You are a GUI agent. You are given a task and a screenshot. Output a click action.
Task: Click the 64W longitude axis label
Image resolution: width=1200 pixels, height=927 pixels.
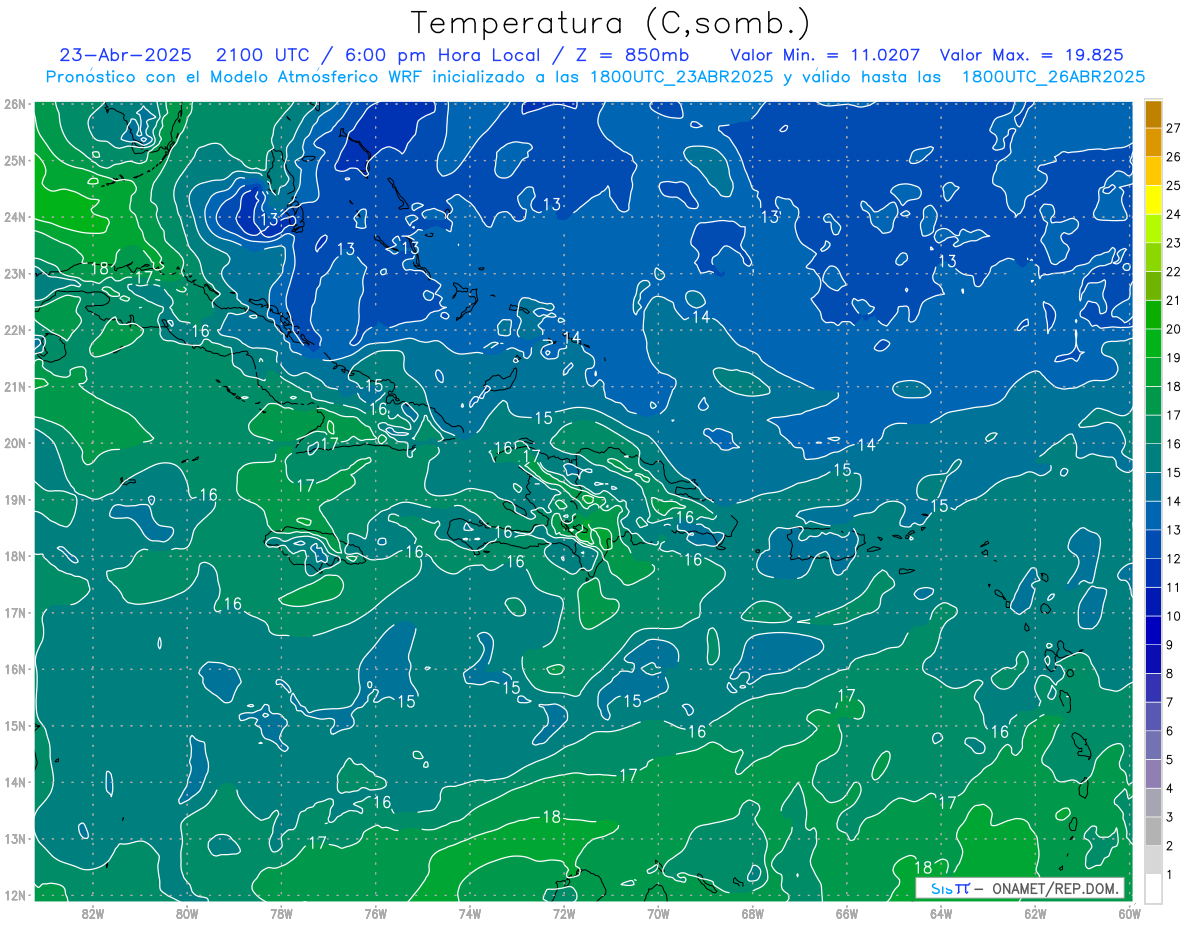click(941, 914)
